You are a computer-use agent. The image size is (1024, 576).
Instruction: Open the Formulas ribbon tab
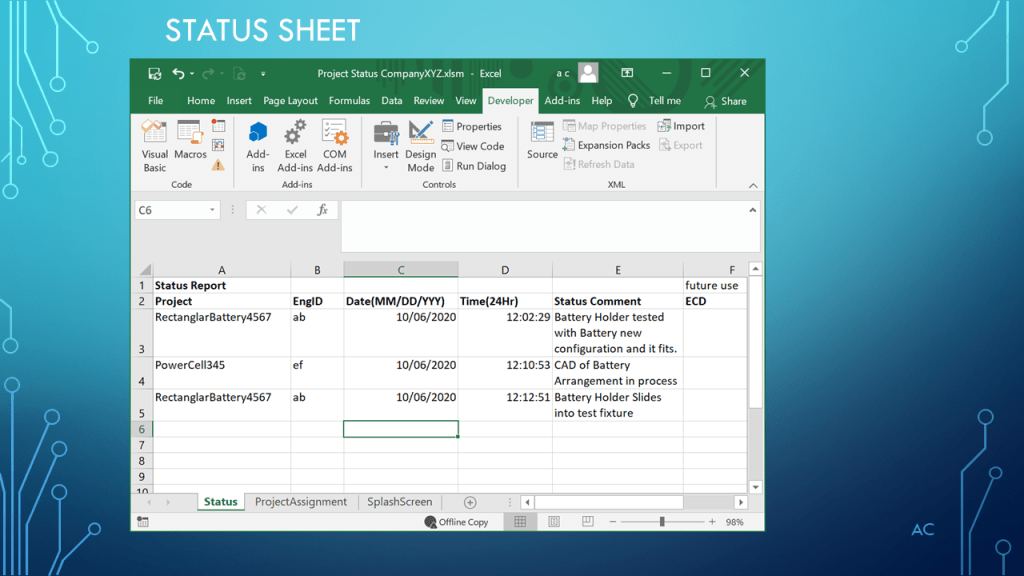point(349,101)
